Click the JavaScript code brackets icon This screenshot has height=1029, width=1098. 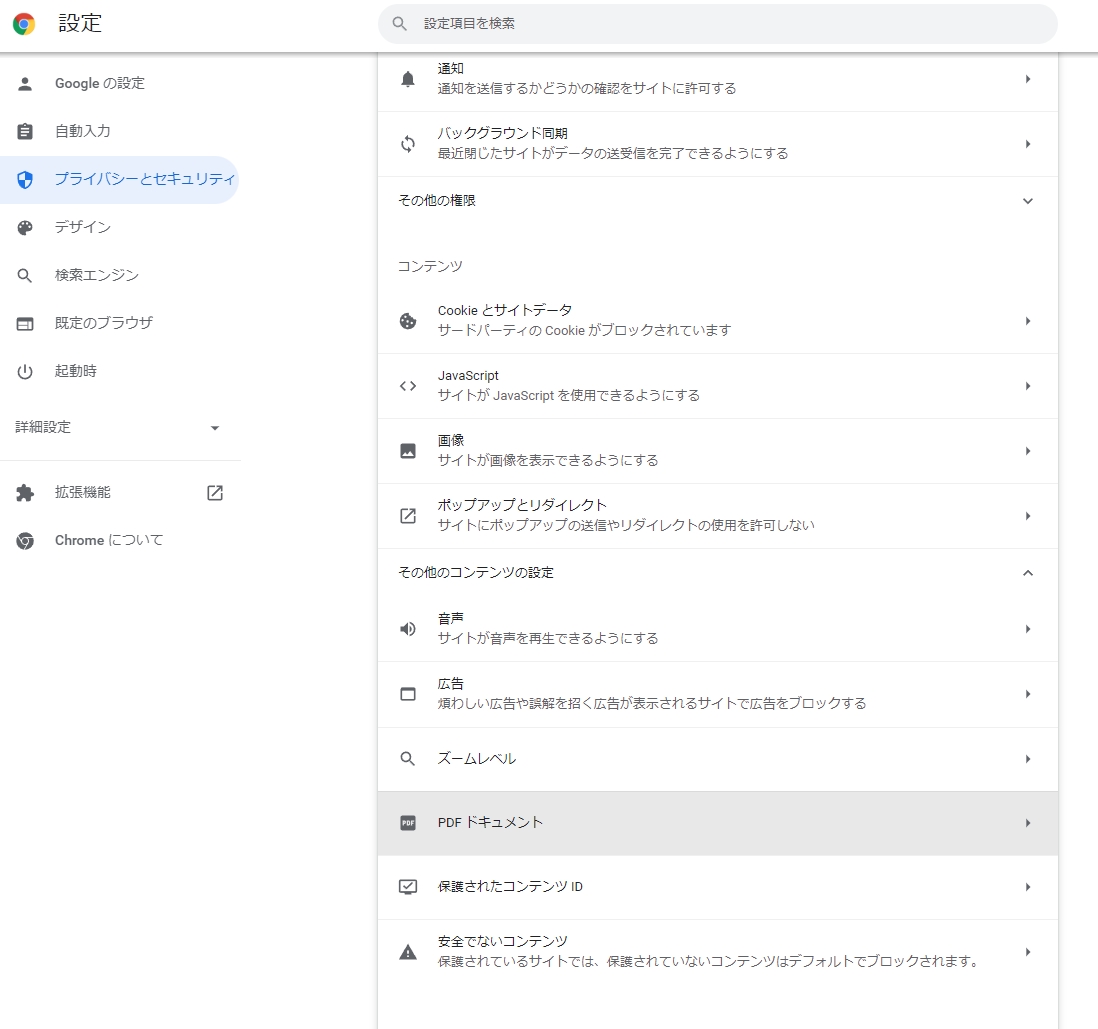[x=408, y=386]
